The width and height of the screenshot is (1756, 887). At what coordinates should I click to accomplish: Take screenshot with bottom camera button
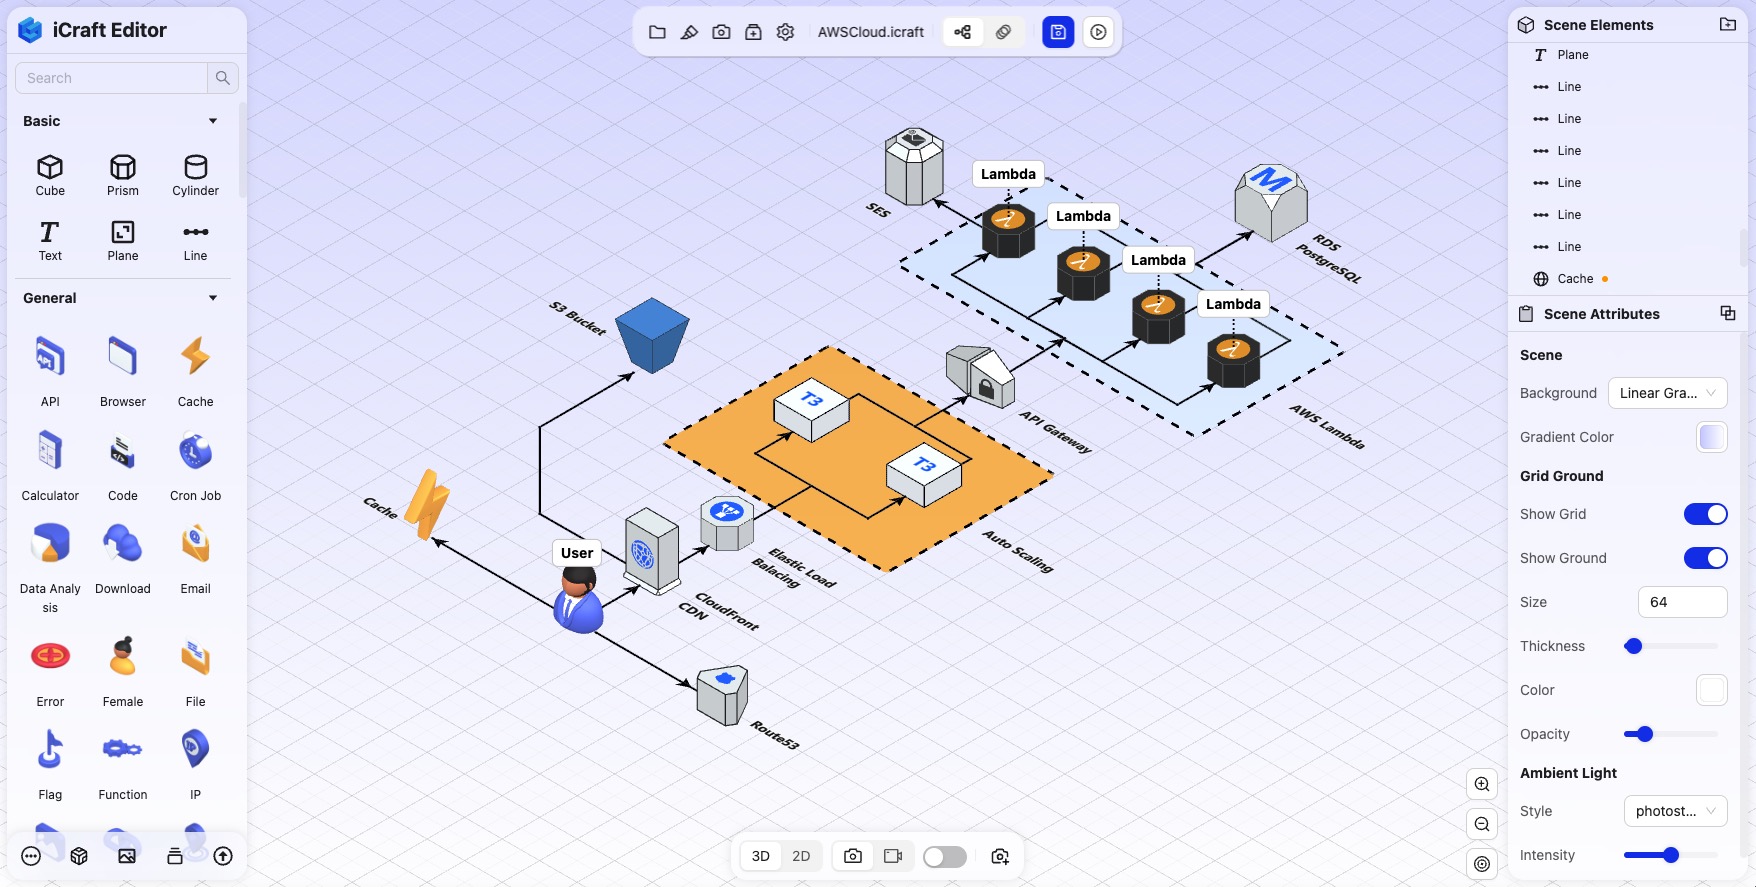853,856
